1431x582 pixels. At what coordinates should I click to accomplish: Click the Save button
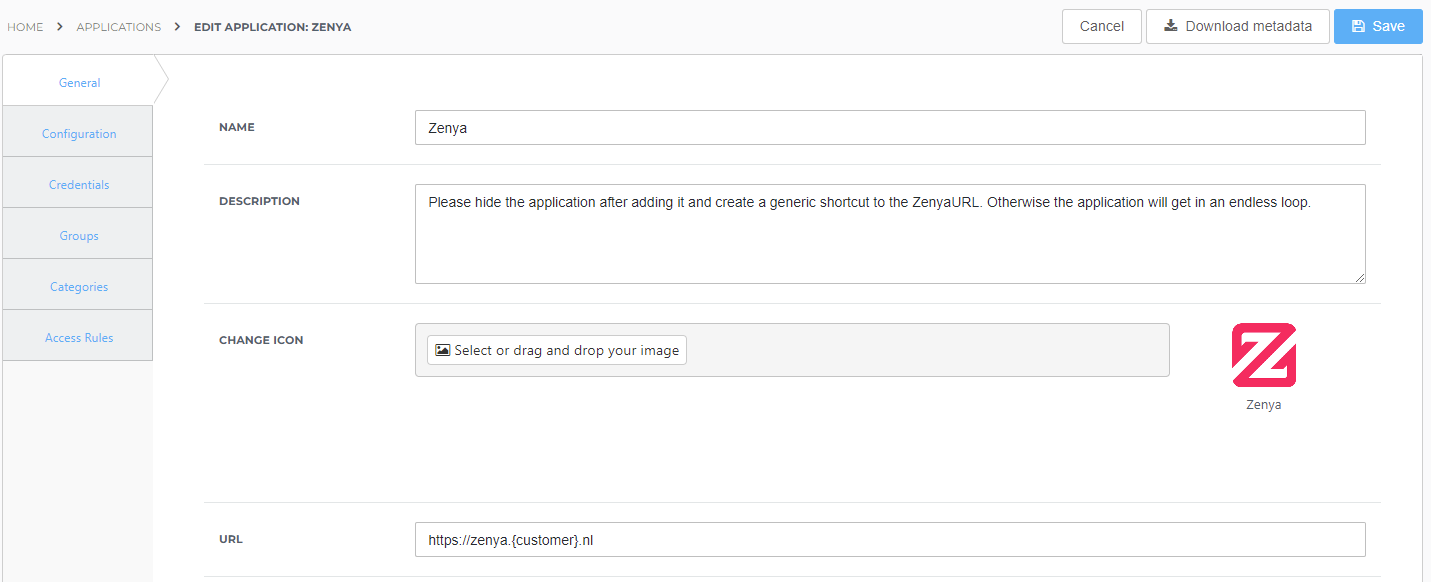pyautogui.click(x=1378, y=26)
